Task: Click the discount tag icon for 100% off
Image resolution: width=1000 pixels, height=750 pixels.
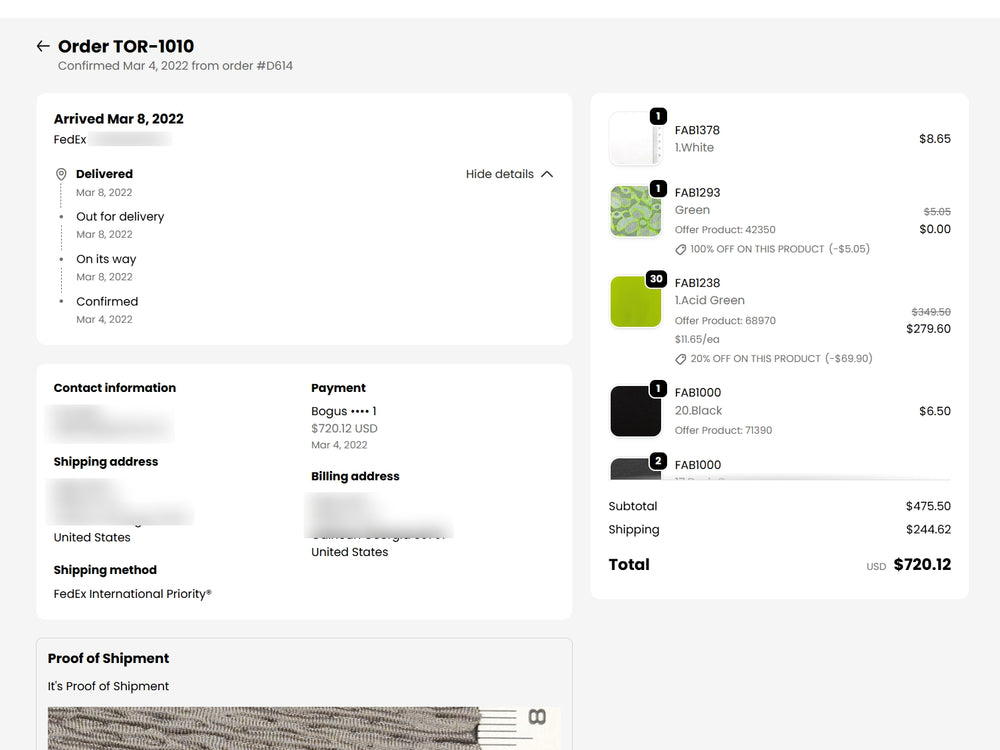Action: click(681, 249)
